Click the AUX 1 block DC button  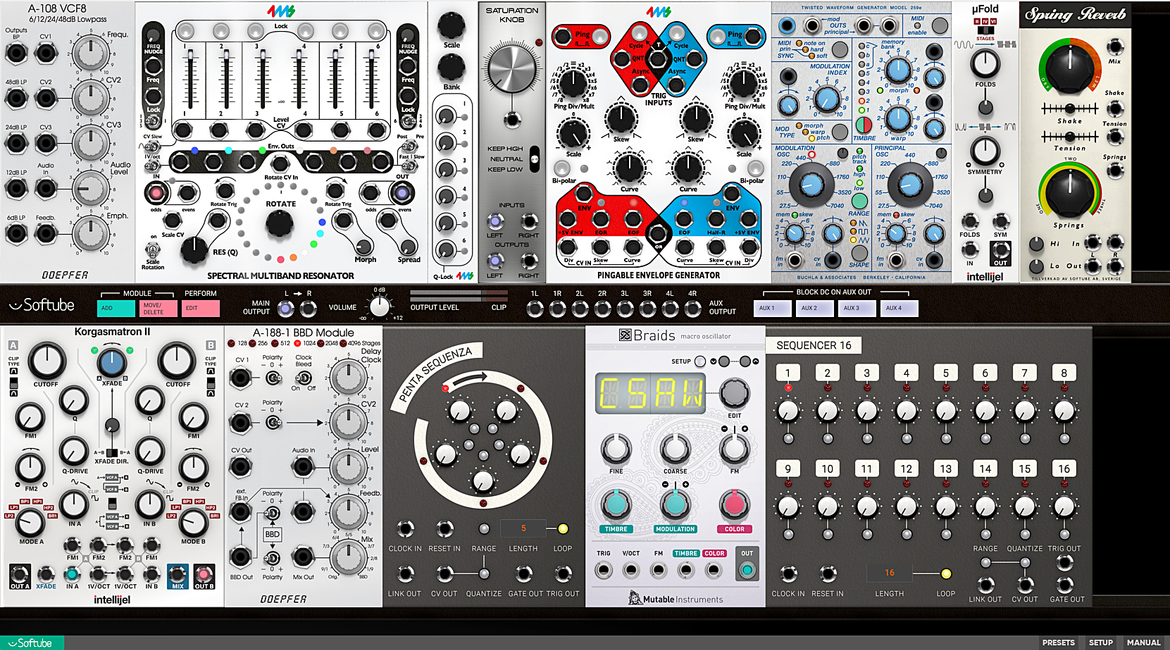(772, 307)
